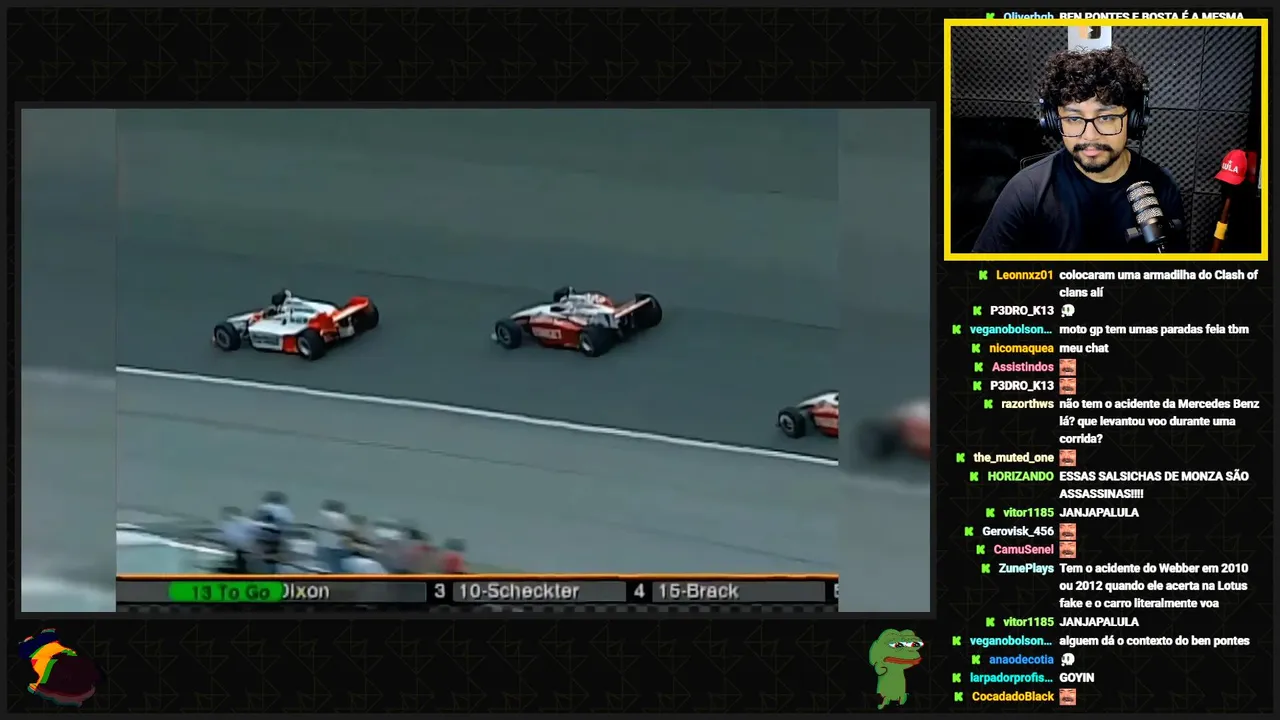This screenshot has width=1280, height=720.
Task: Open Assistindos' chat username
Action: coord(1022,367)
